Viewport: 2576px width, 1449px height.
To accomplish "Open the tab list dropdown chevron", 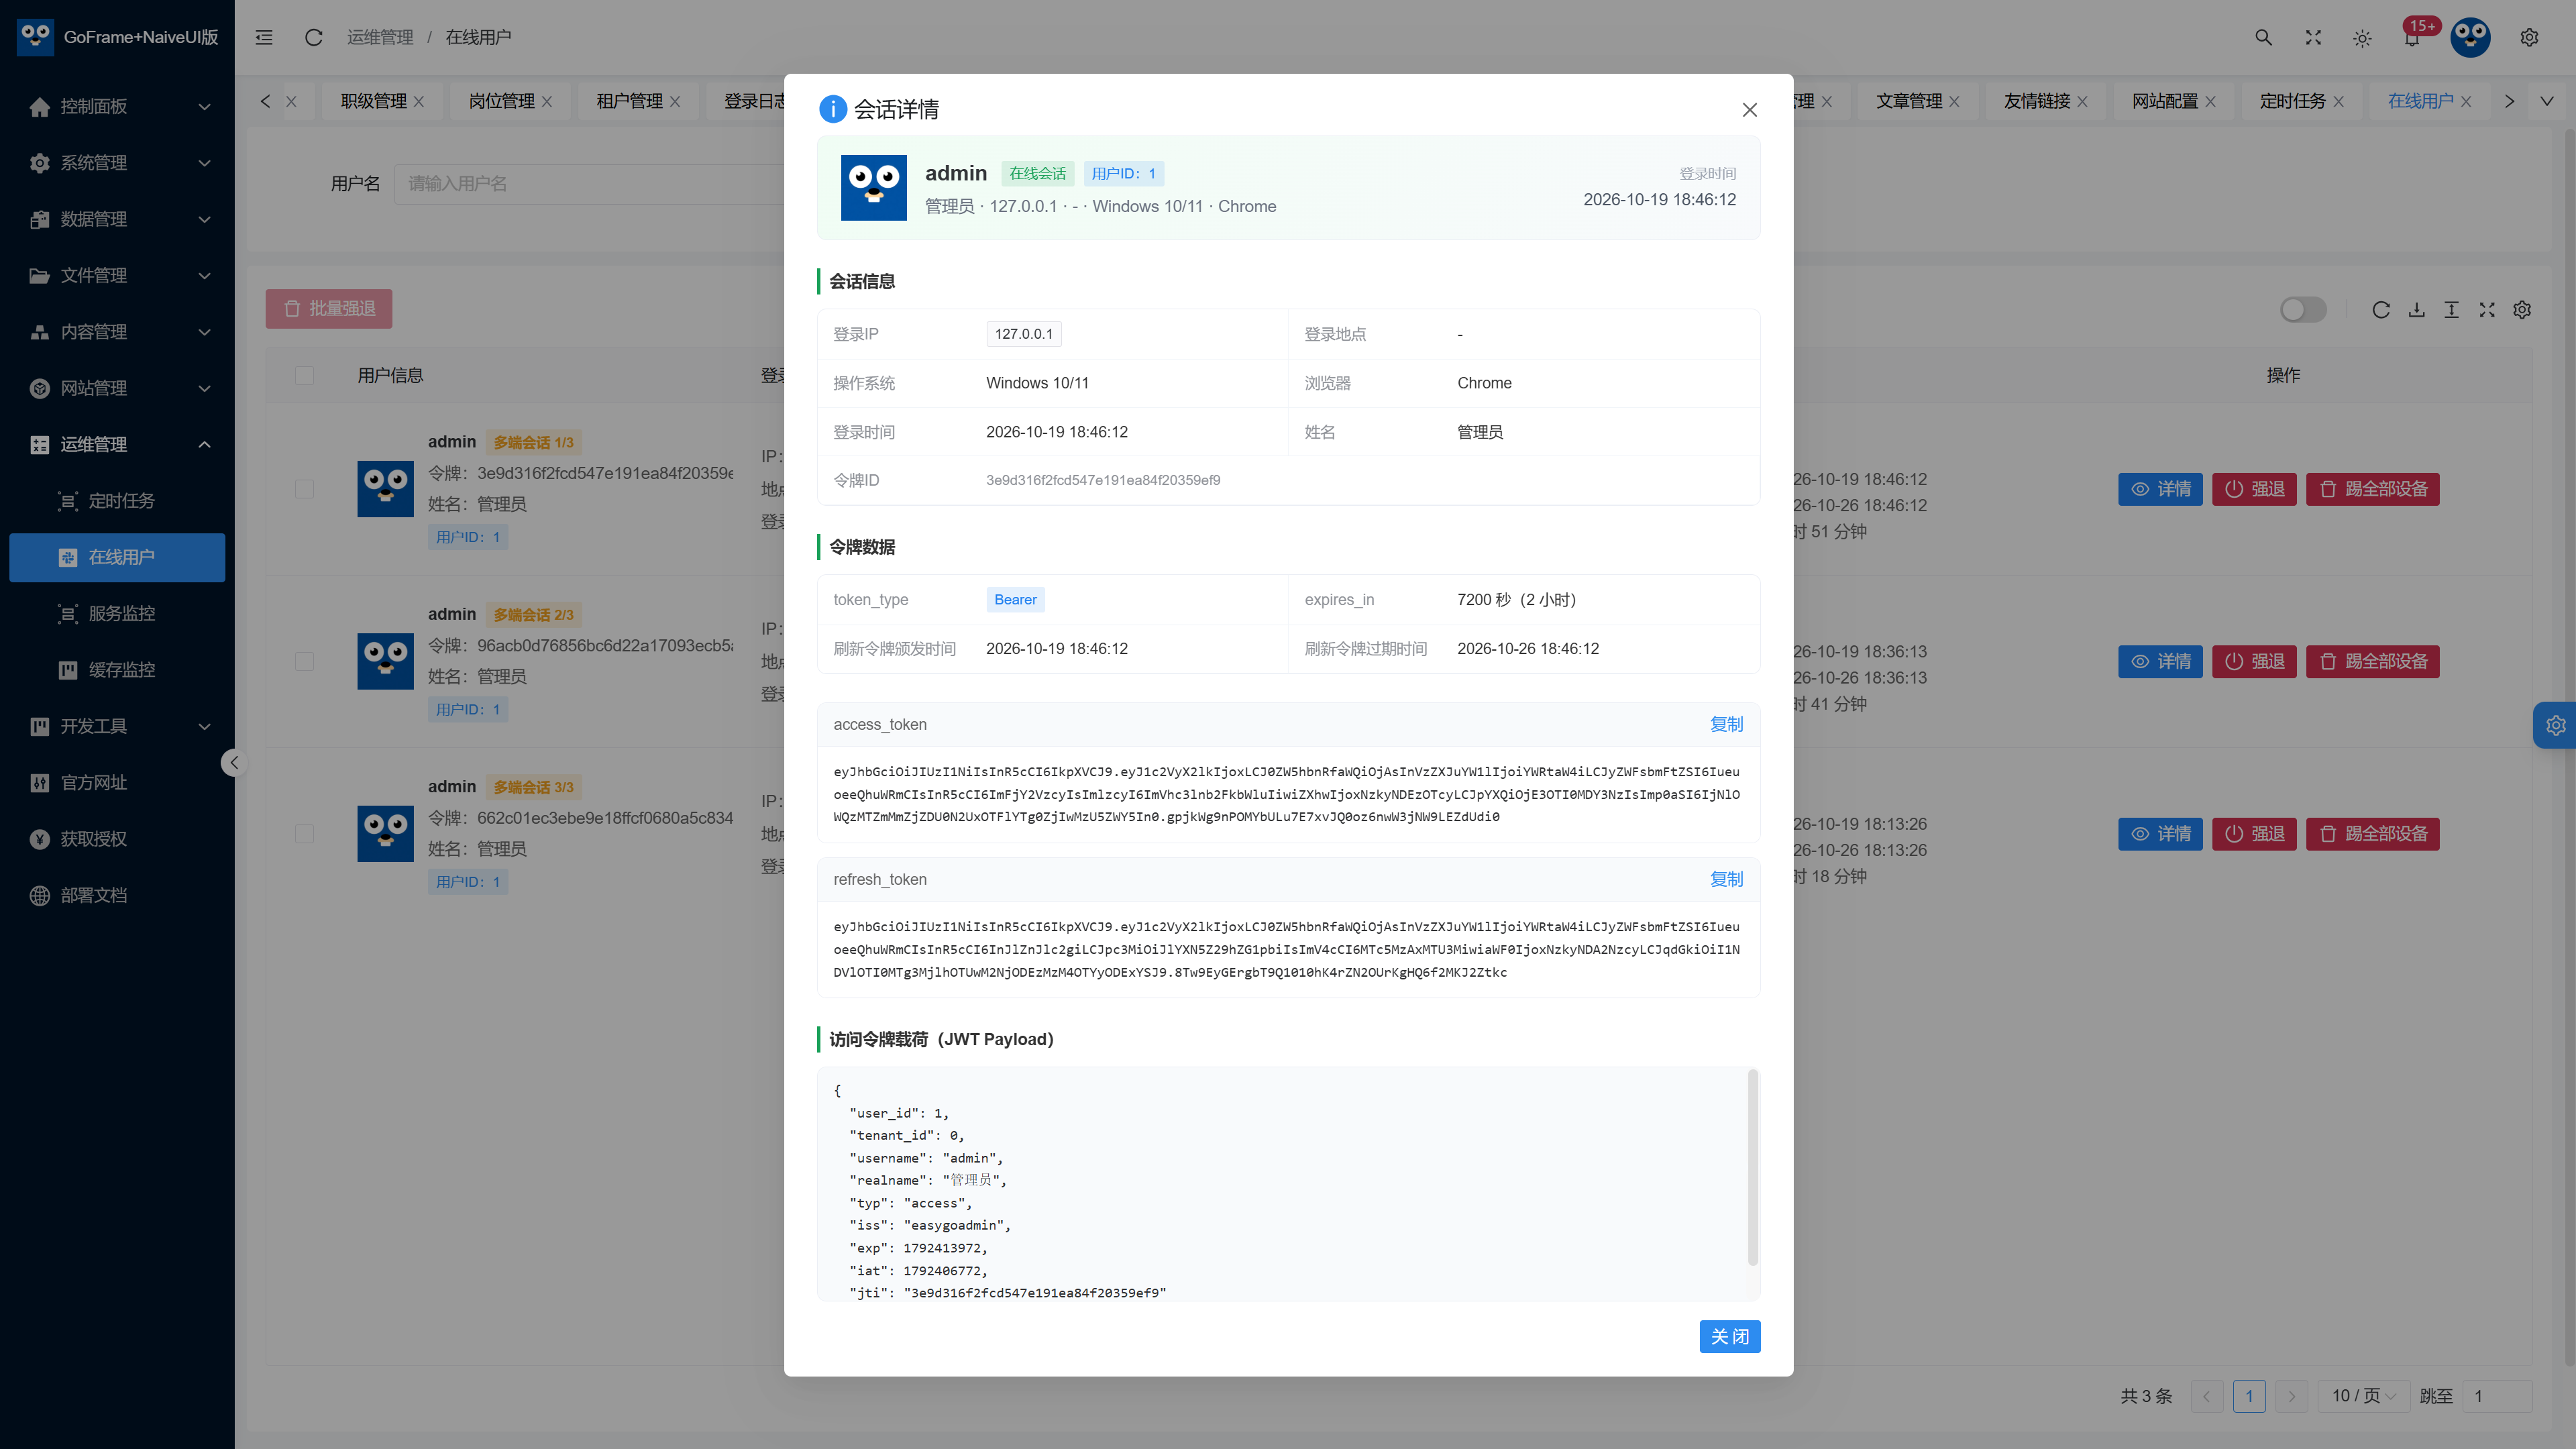I will click(x=2547, y=101).
